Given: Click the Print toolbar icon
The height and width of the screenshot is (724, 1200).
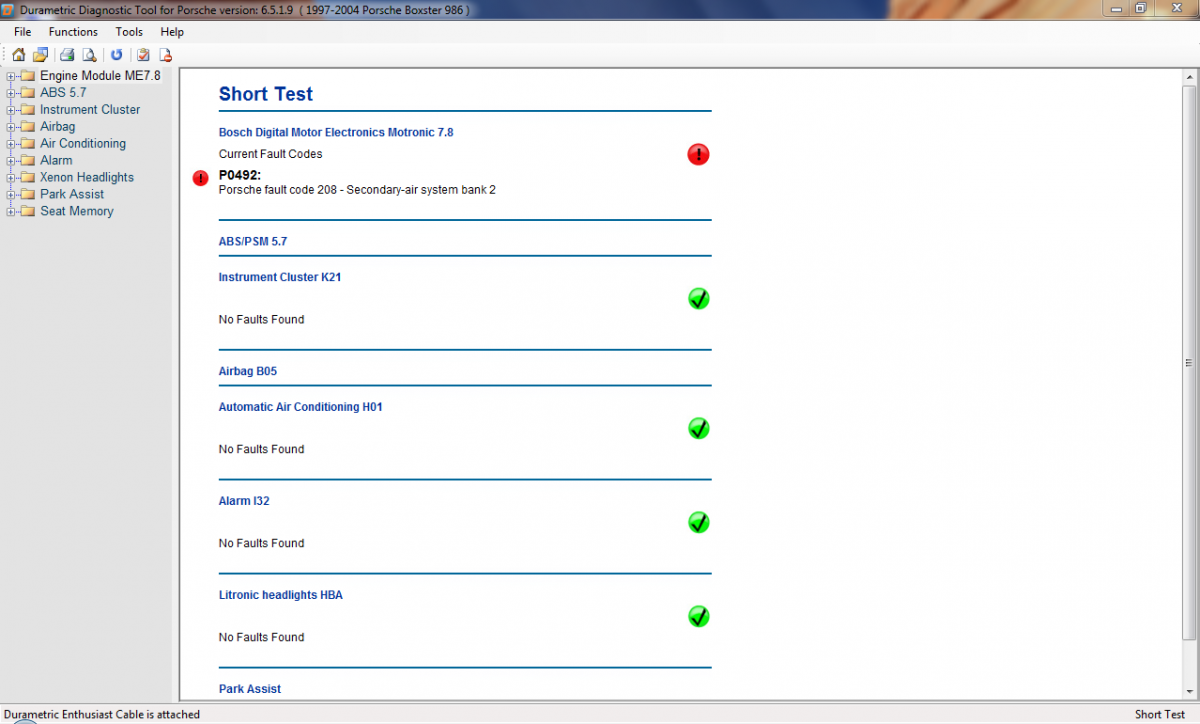Looking at the screenshot, I should (x=67, y=55).
